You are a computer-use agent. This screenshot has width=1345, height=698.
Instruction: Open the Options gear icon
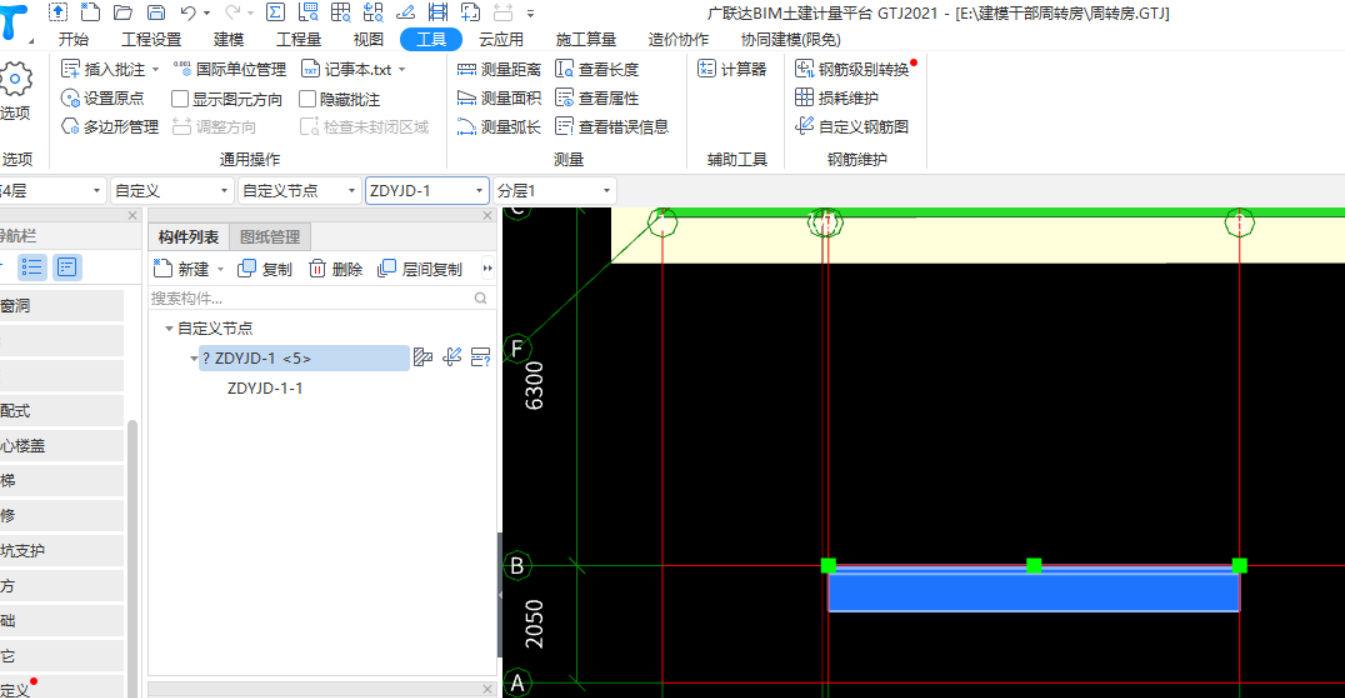pyautogui.click(x=15, y=80)
